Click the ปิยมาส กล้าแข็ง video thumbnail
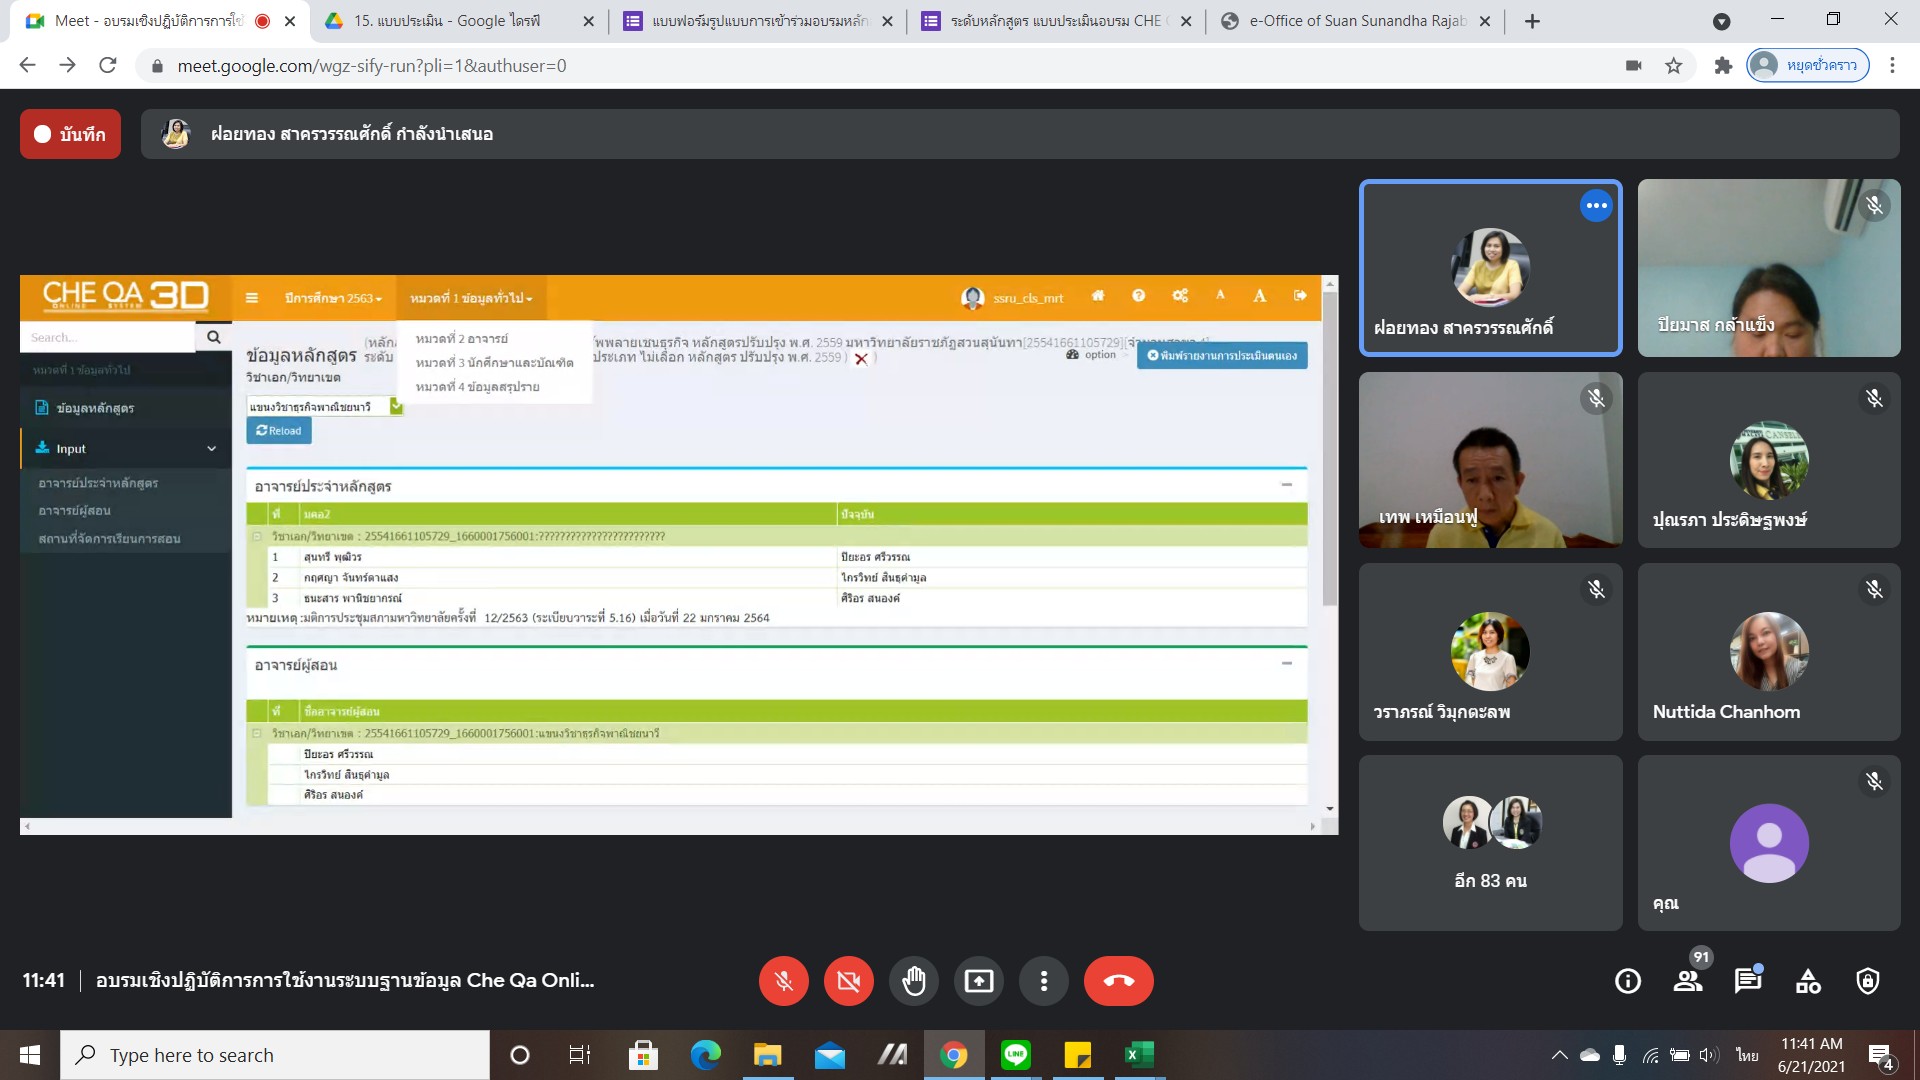 (1768, 268)
